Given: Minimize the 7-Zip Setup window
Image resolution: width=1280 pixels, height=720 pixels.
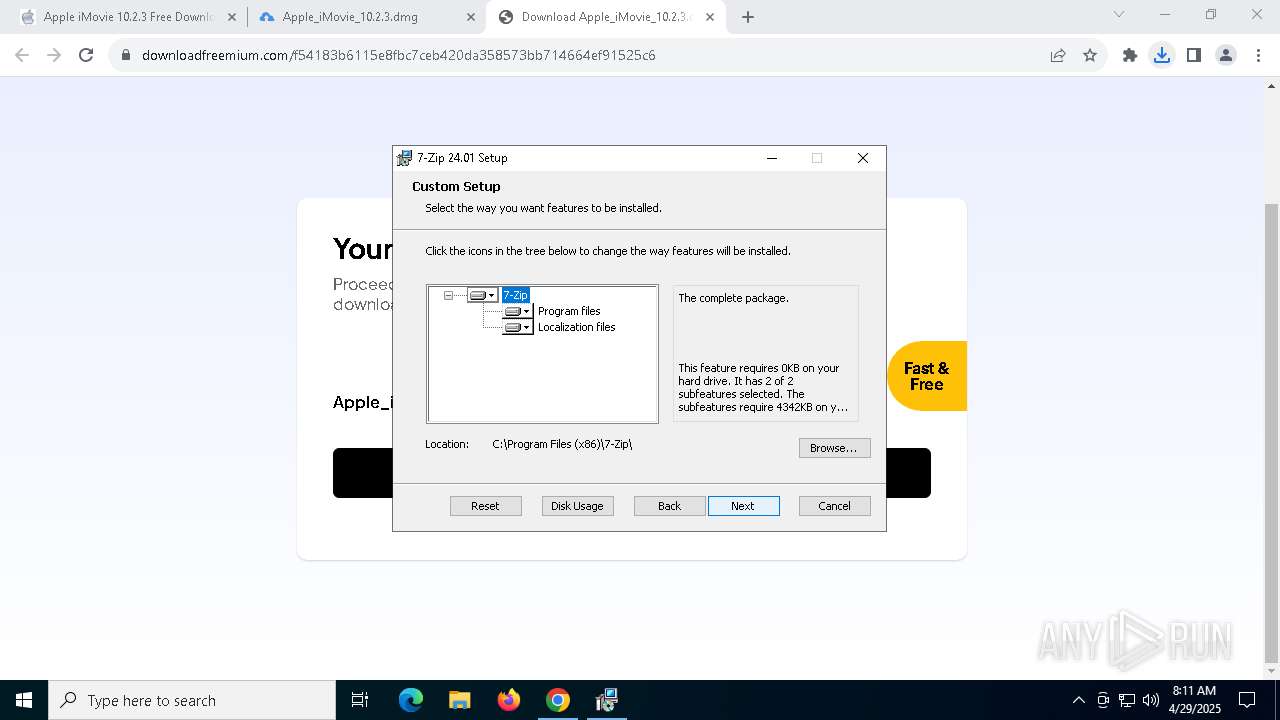Looking at the screenshot, I should tap(772, 158).
